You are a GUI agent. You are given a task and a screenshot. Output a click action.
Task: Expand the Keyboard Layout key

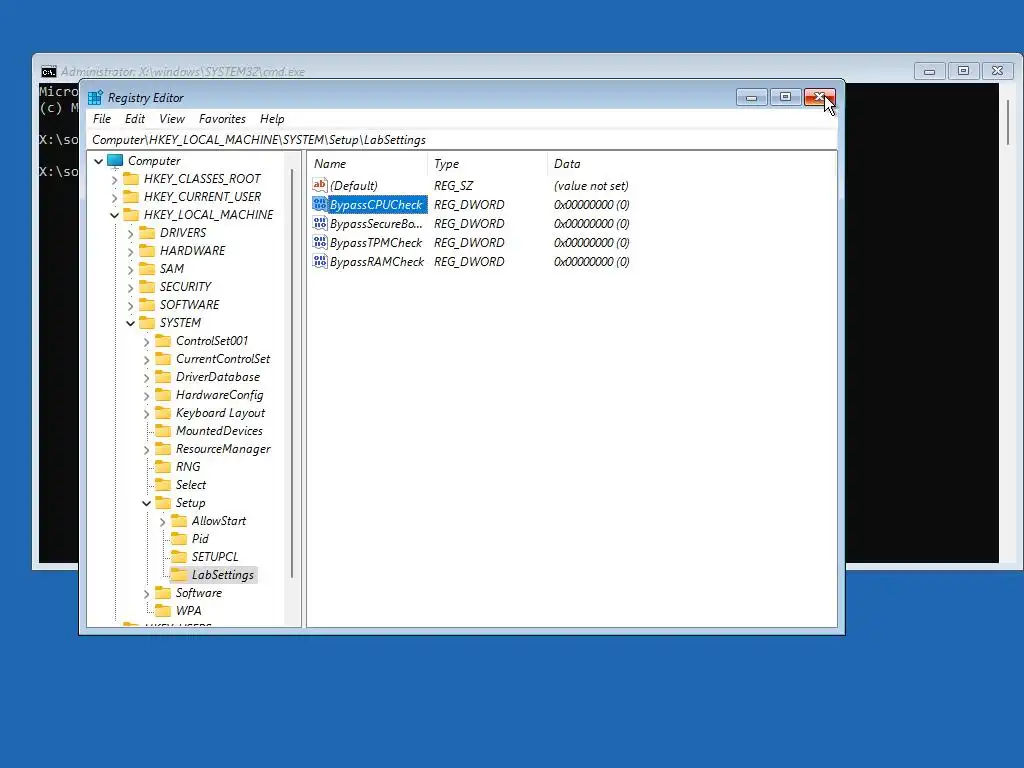[146, 413]
